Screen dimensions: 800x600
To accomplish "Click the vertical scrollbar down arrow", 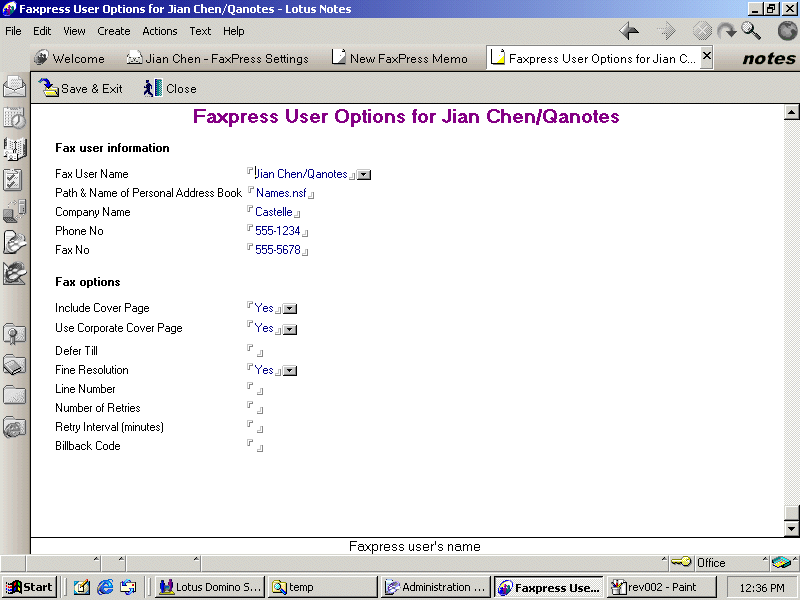I will (x=791, y=528).
